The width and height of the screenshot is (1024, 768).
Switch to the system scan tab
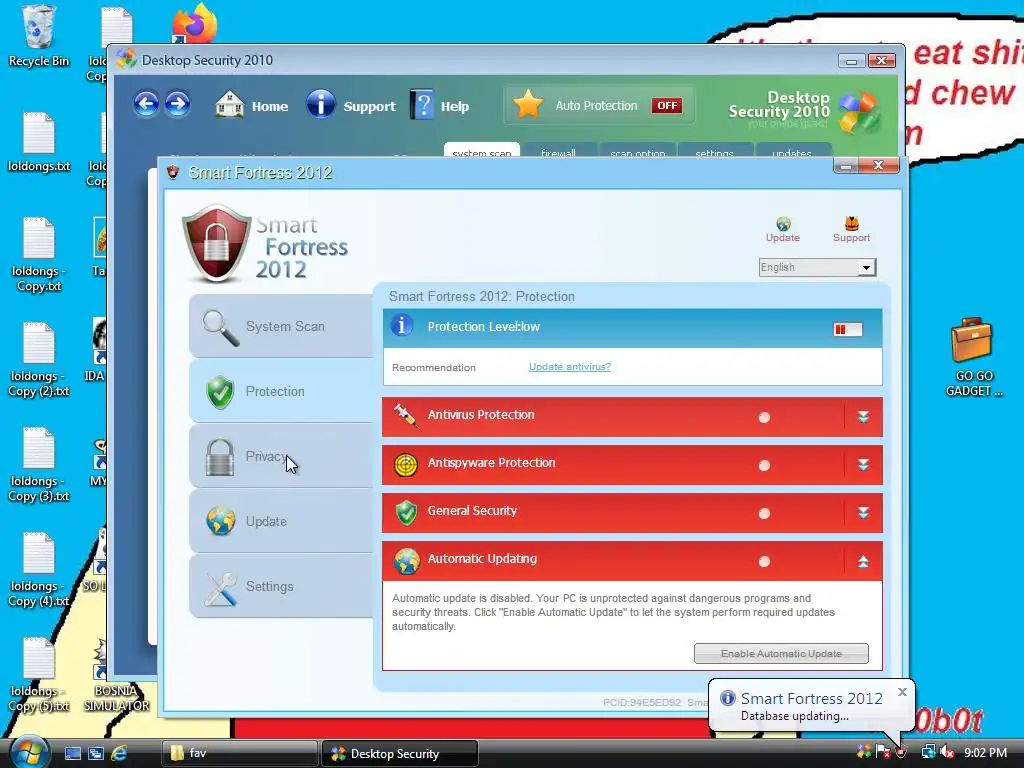click(x=481, y=151)
